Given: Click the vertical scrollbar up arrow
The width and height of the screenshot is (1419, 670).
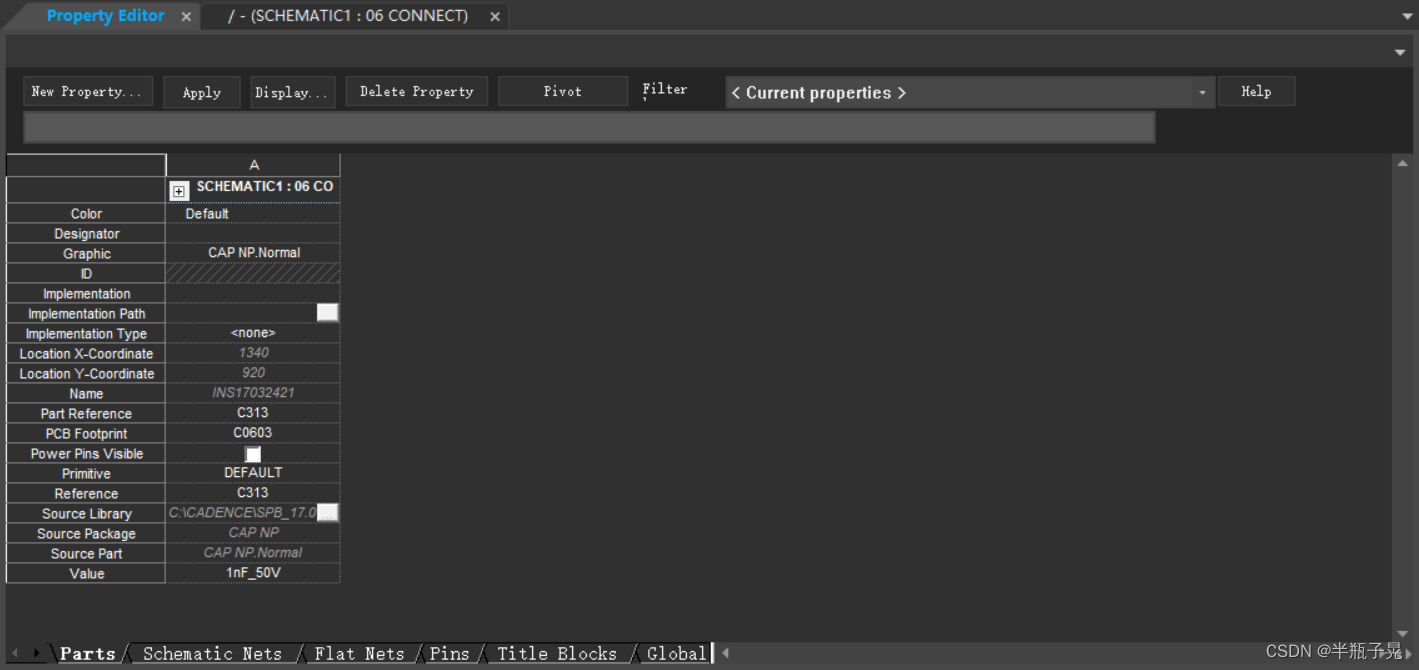Looking at the screenshot, I should pyautogui.click(x=1402, y=163).
